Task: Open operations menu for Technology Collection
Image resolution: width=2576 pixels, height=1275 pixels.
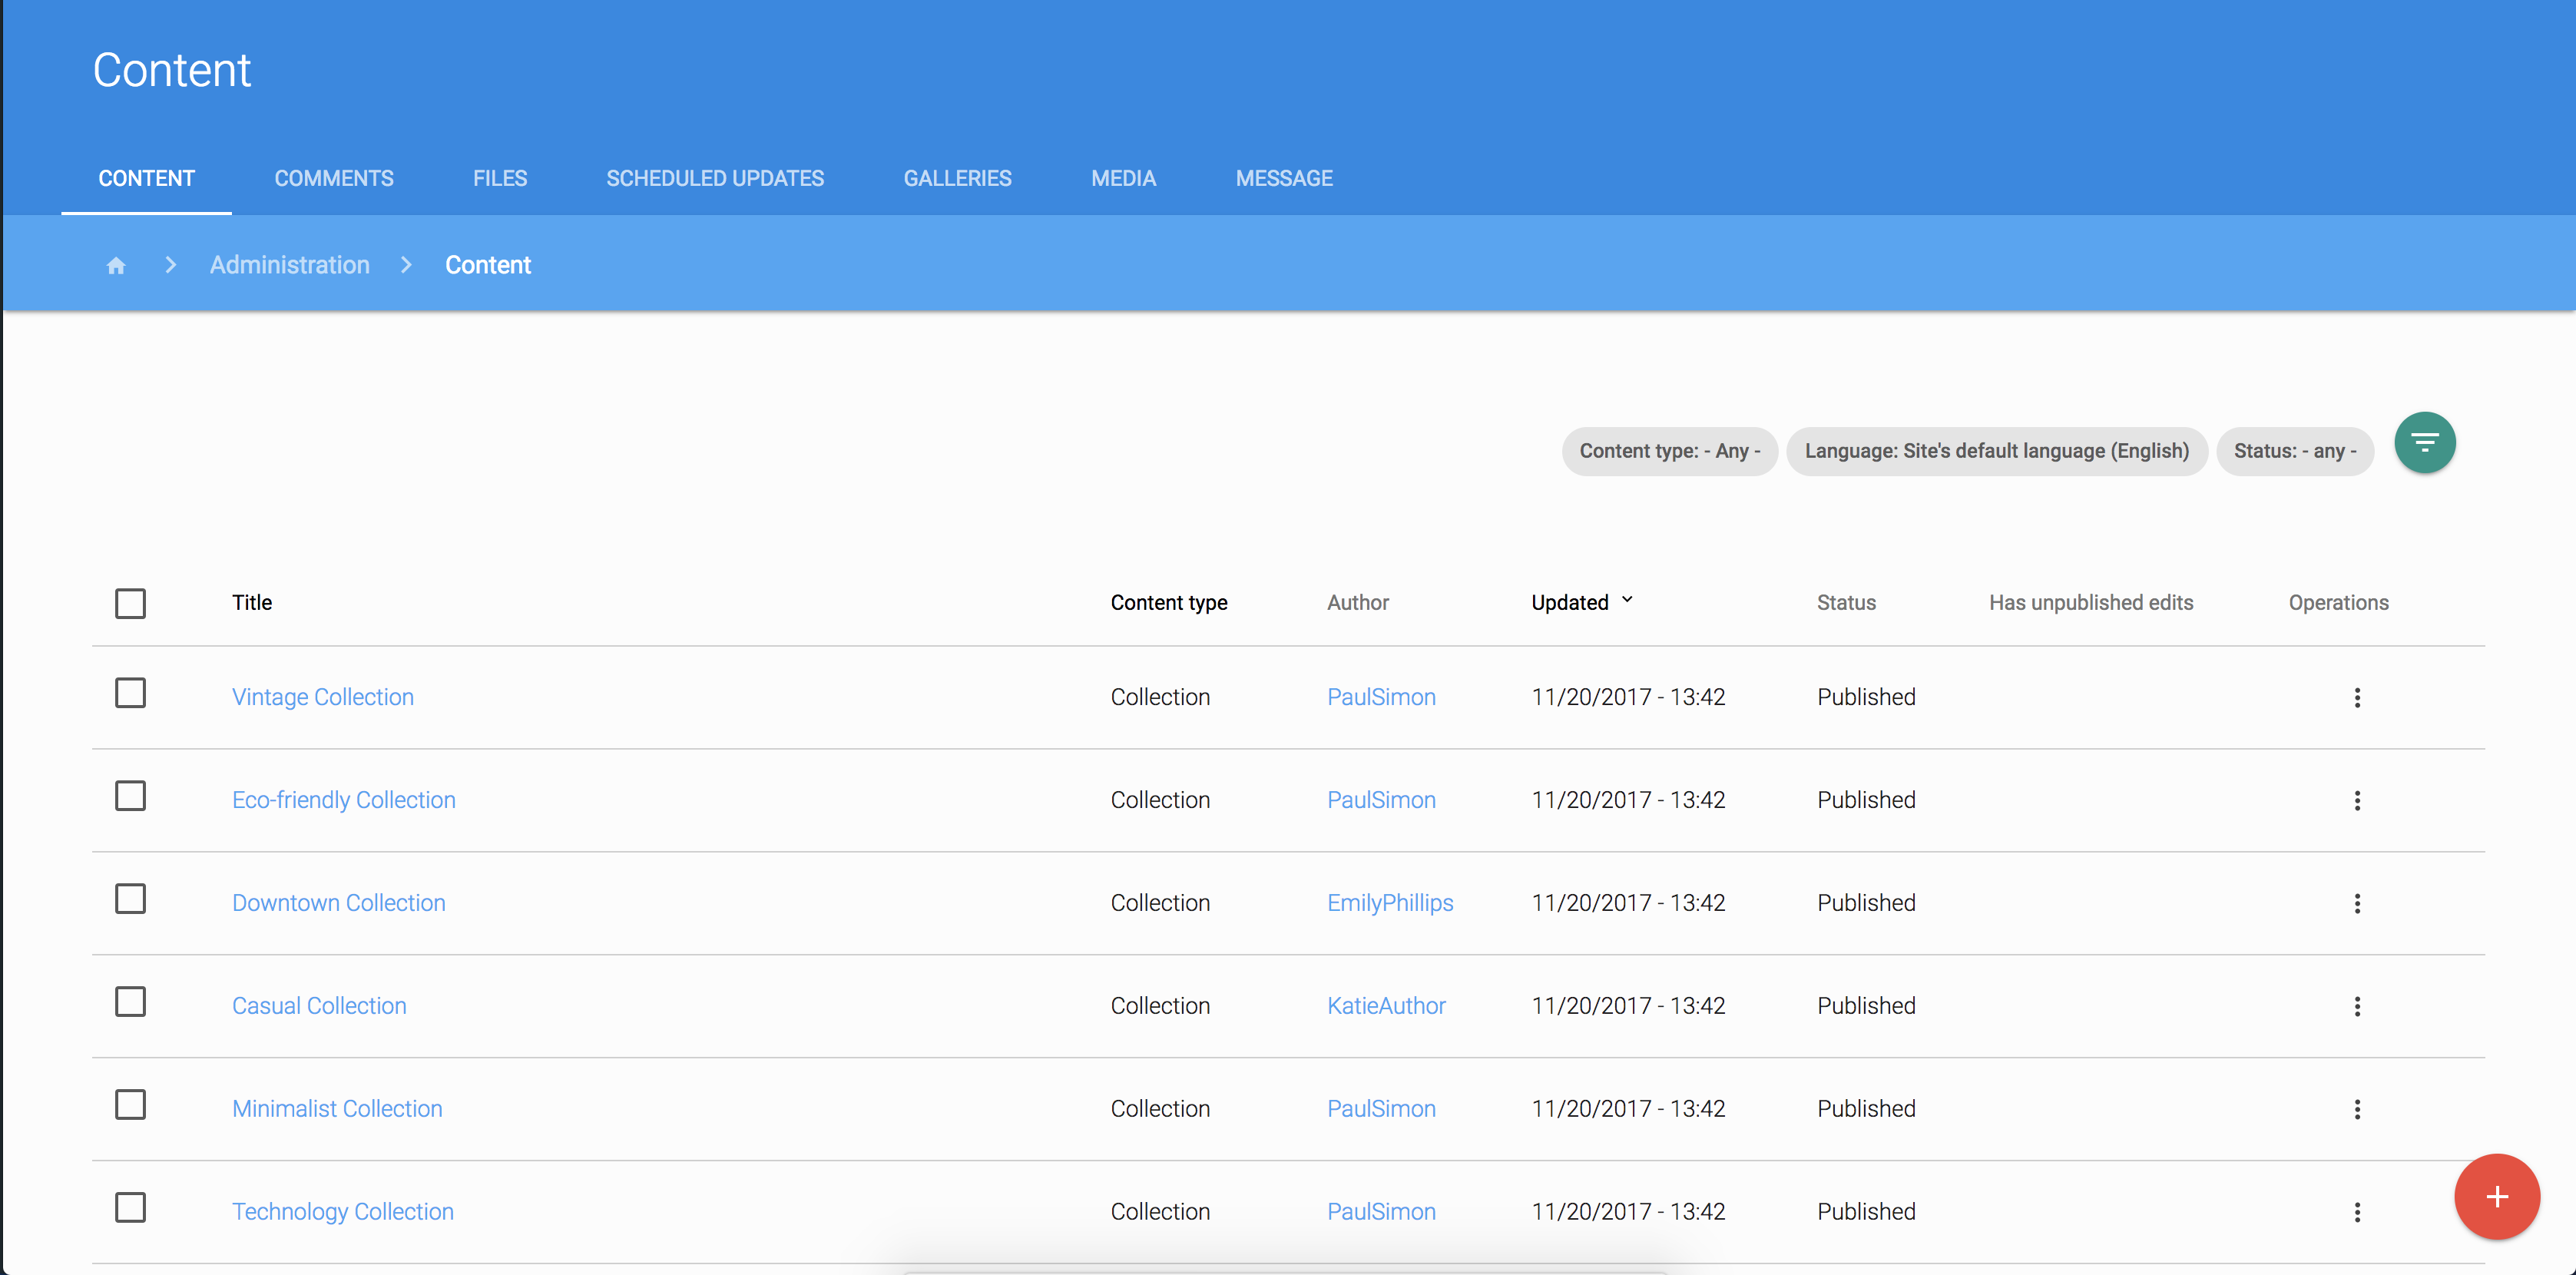Action: click(x=2357, y=1212)
